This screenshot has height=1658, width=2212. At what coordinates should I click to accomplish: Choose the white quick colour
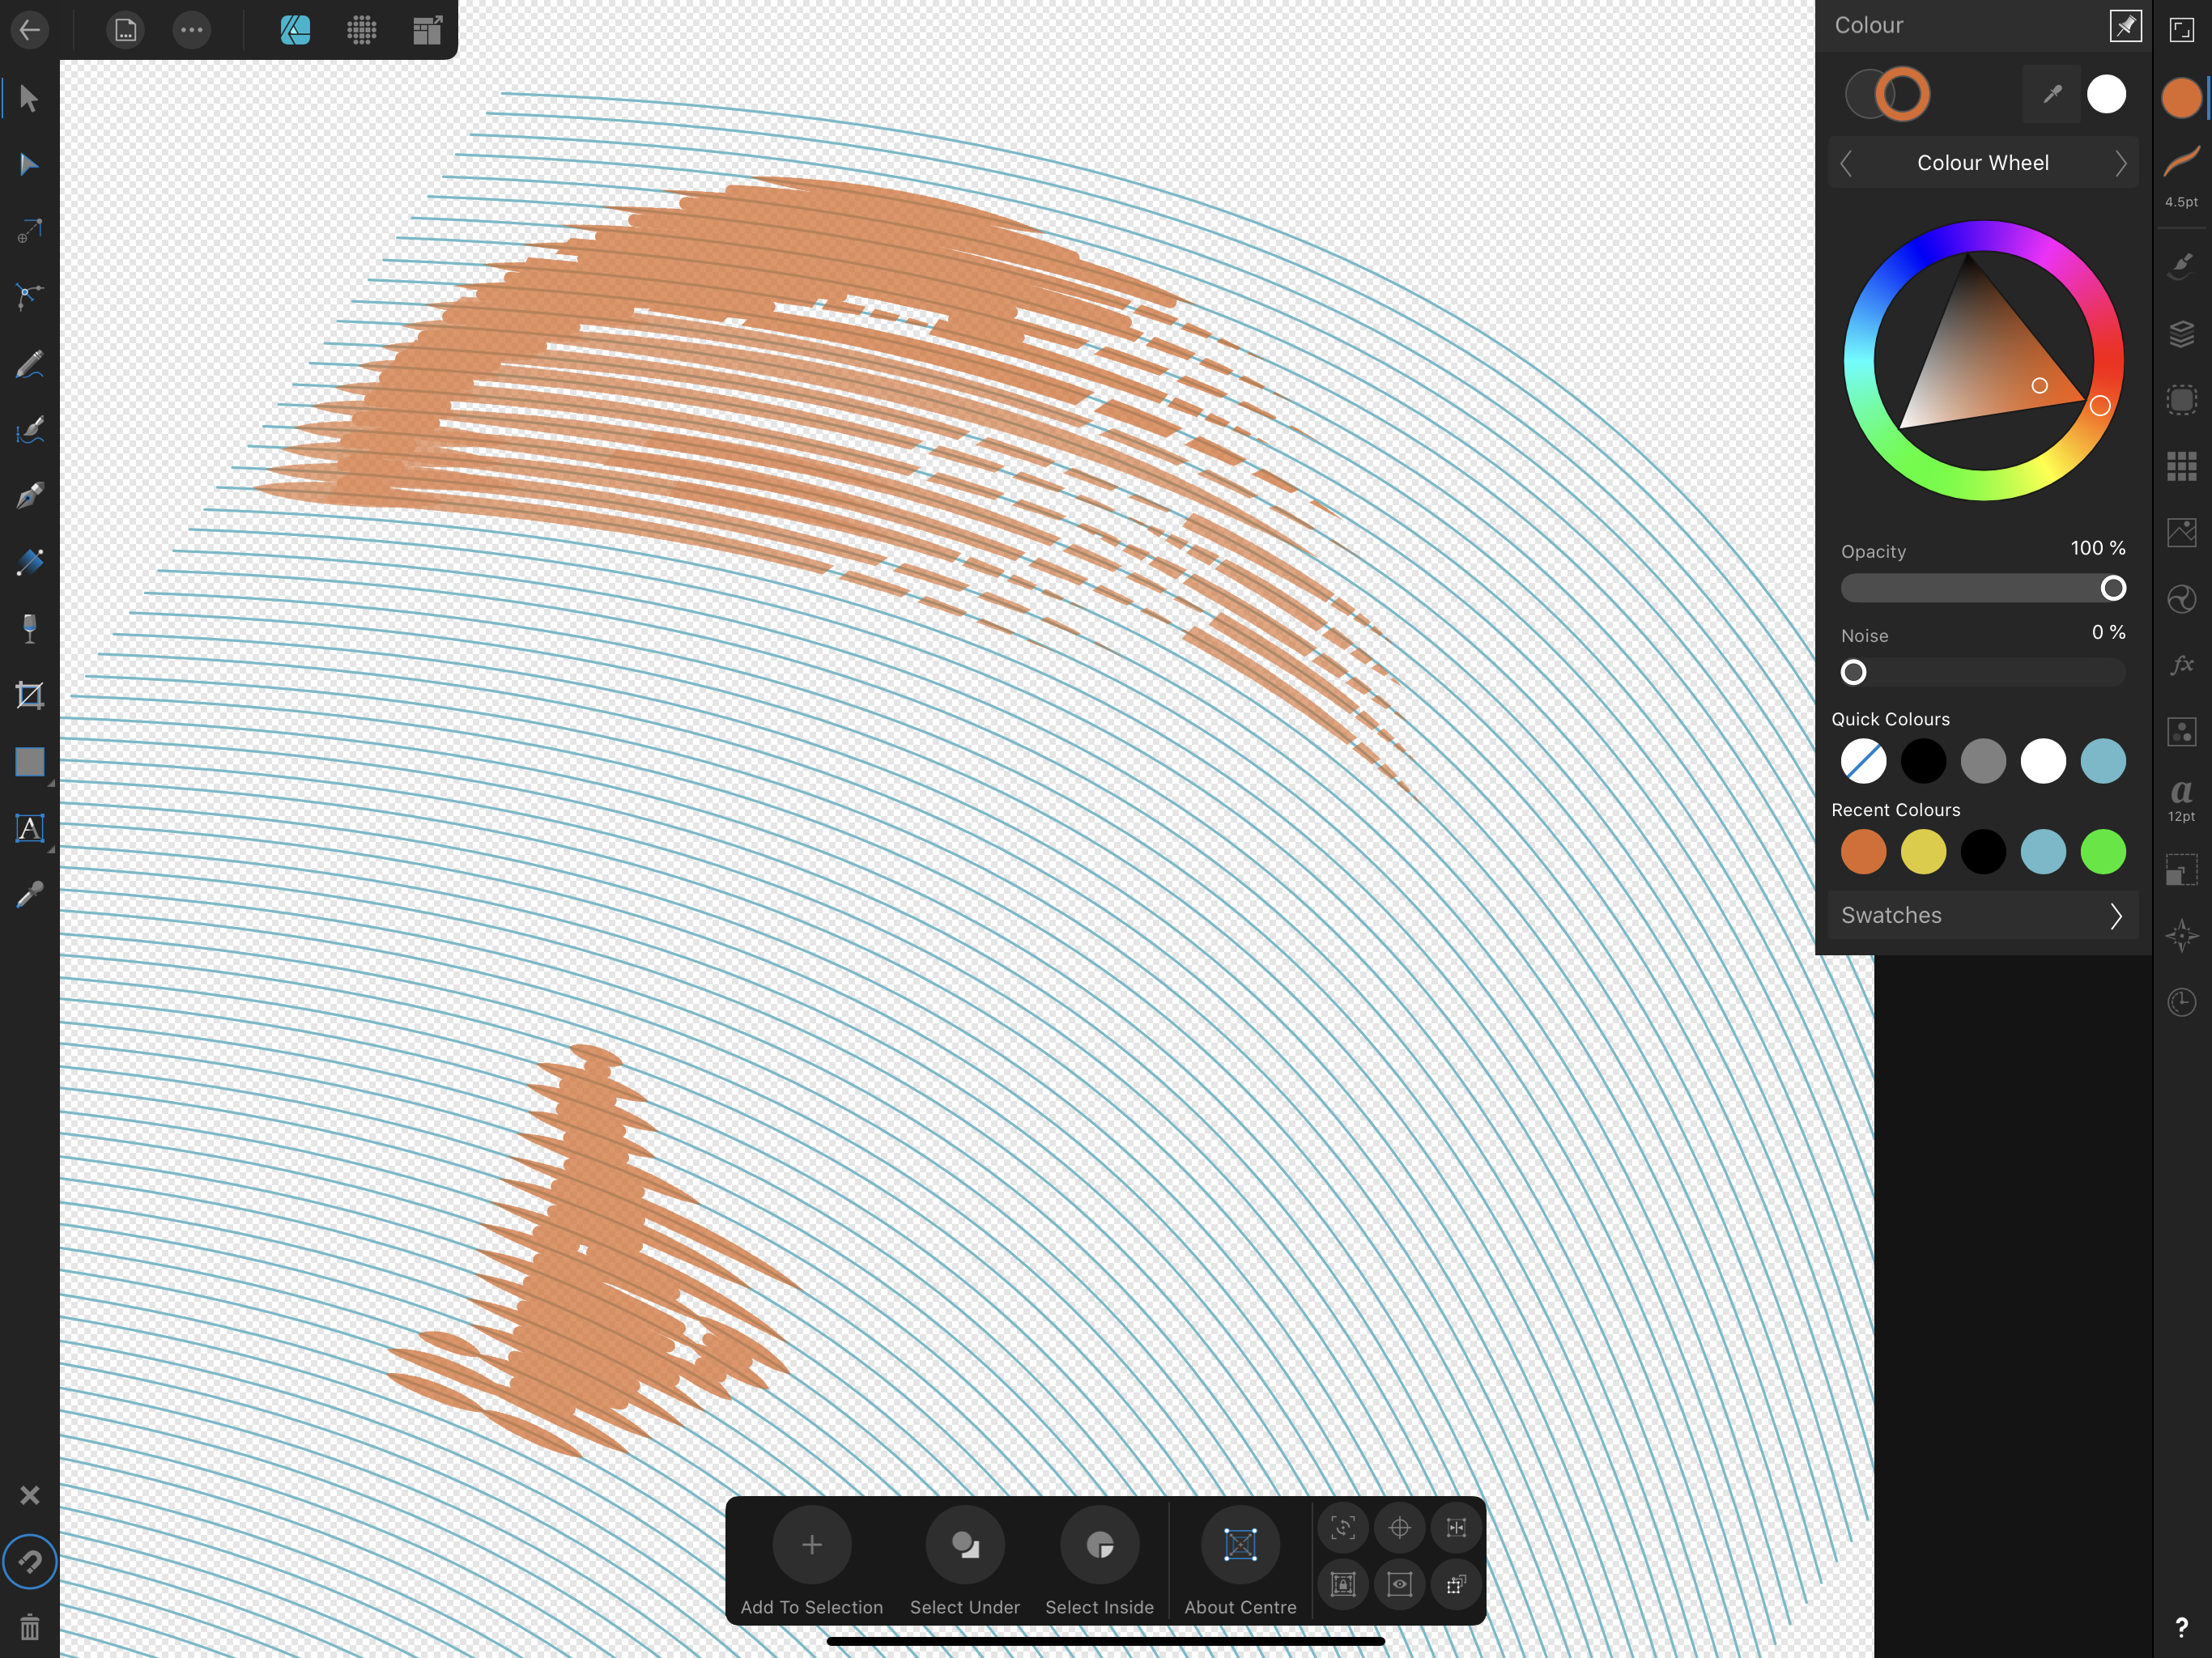coord(2043,761)
